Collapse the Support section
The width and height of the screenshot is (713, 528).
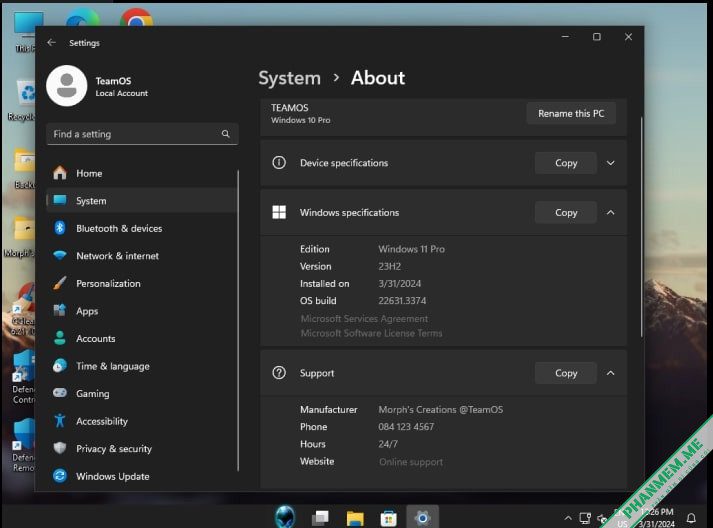pos(611,373)
